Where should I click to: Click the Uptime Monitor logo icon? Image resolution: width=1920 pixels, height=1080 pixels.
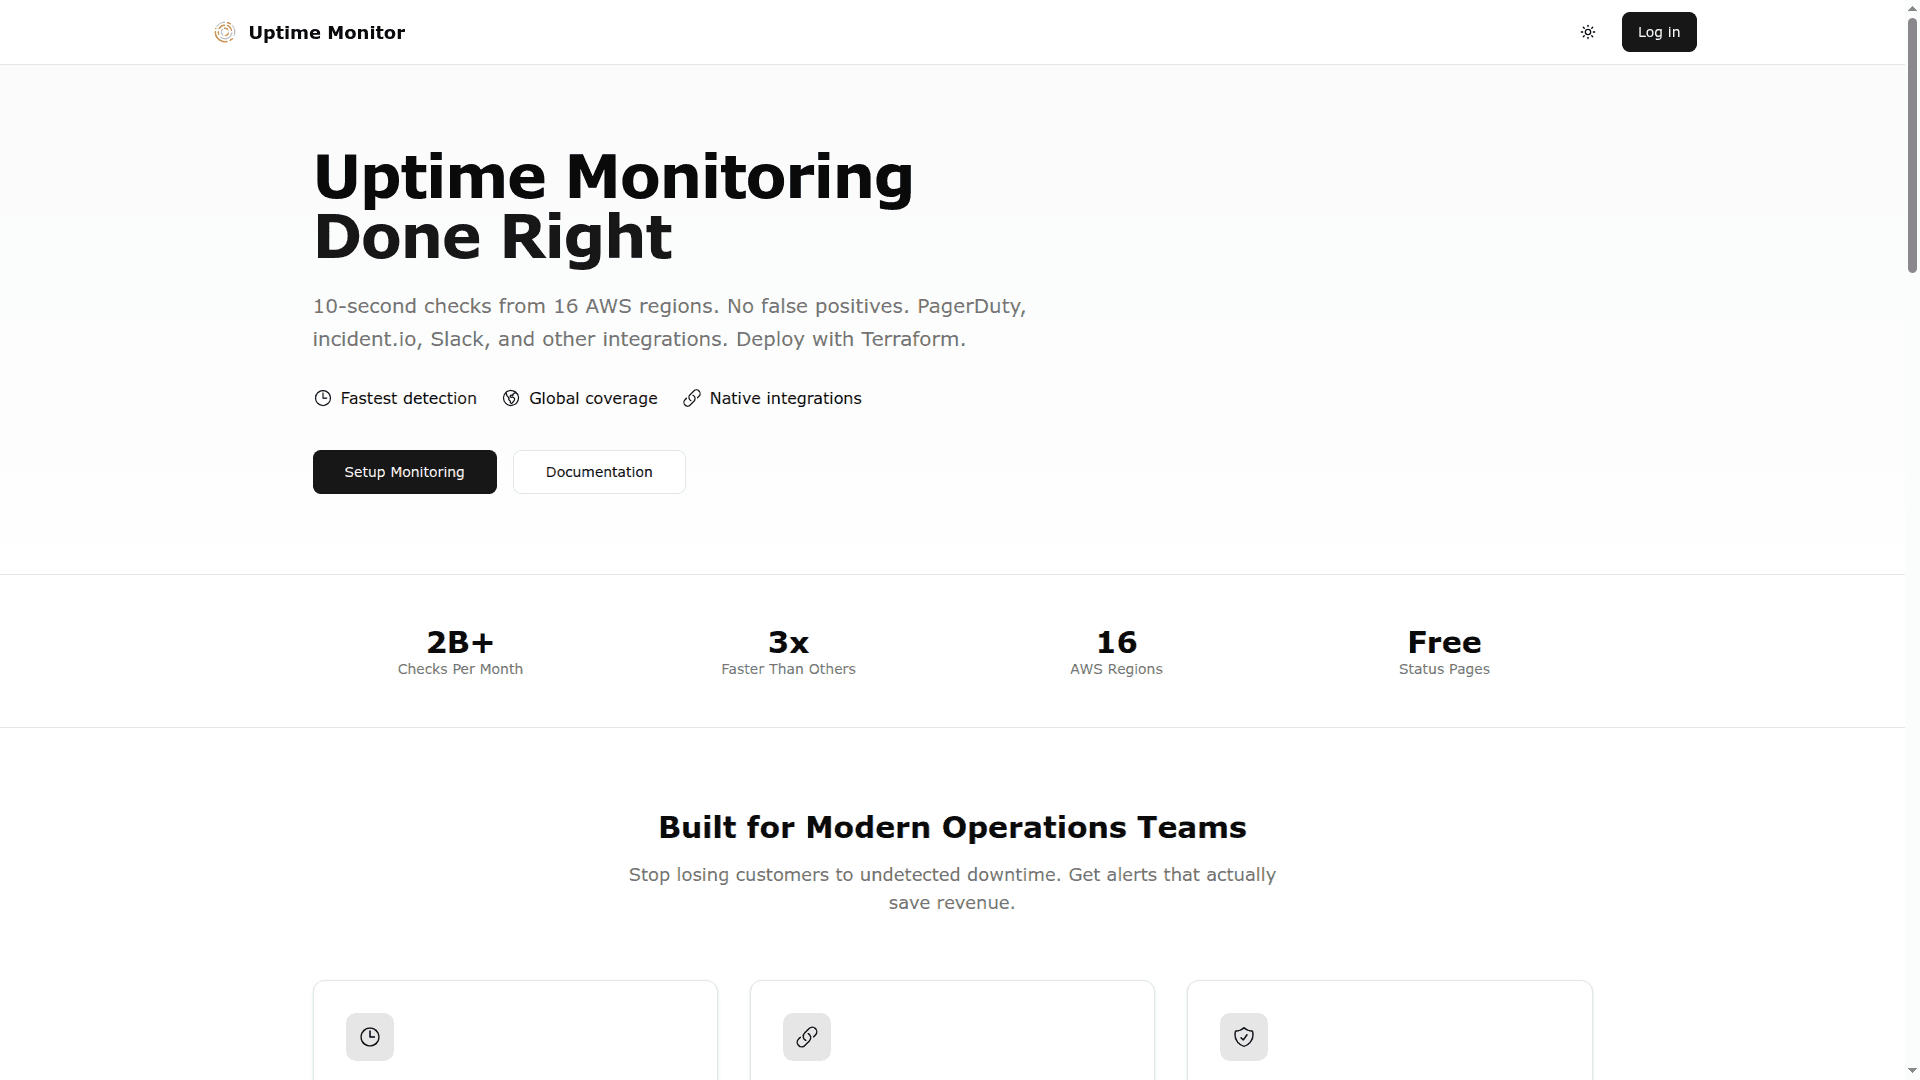click(225, 32)
